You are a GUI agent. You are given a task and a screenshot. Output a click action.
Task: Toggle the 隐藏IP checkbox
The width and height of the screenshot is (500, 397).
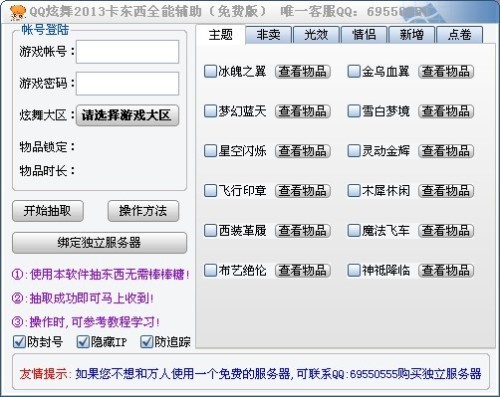(x=83, y=342)
